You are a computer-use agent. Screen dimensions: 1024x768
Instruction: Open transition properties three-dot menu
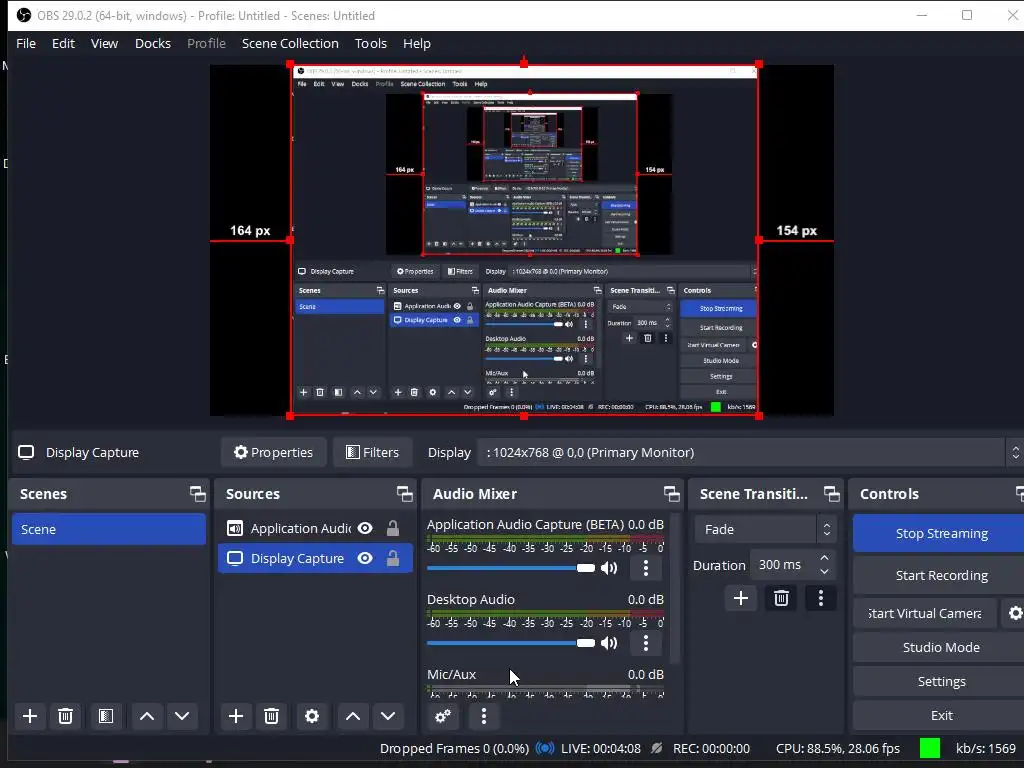[x=821, y=598]
